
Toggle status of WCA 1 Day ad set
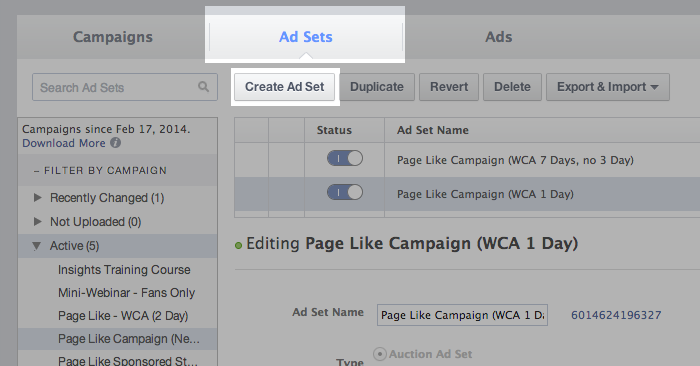click(345, 192)
